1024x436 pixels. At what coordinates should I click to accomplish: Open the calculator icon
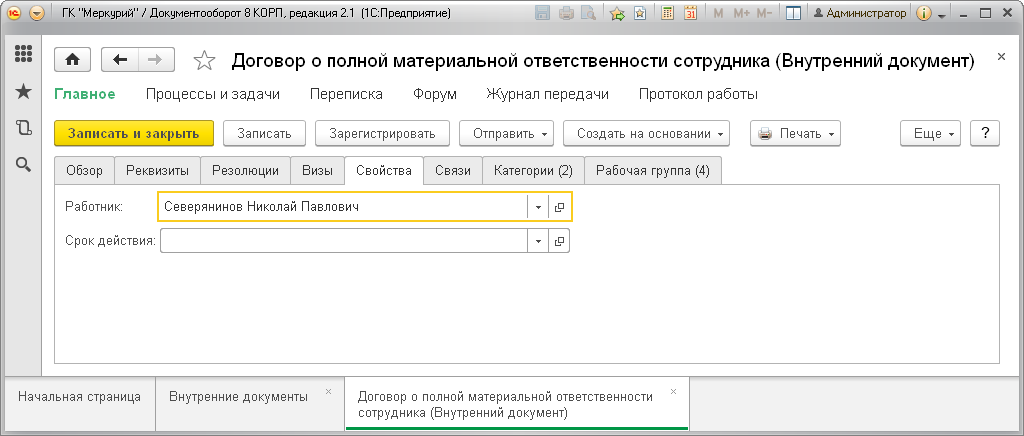click(x=667, y=13)
